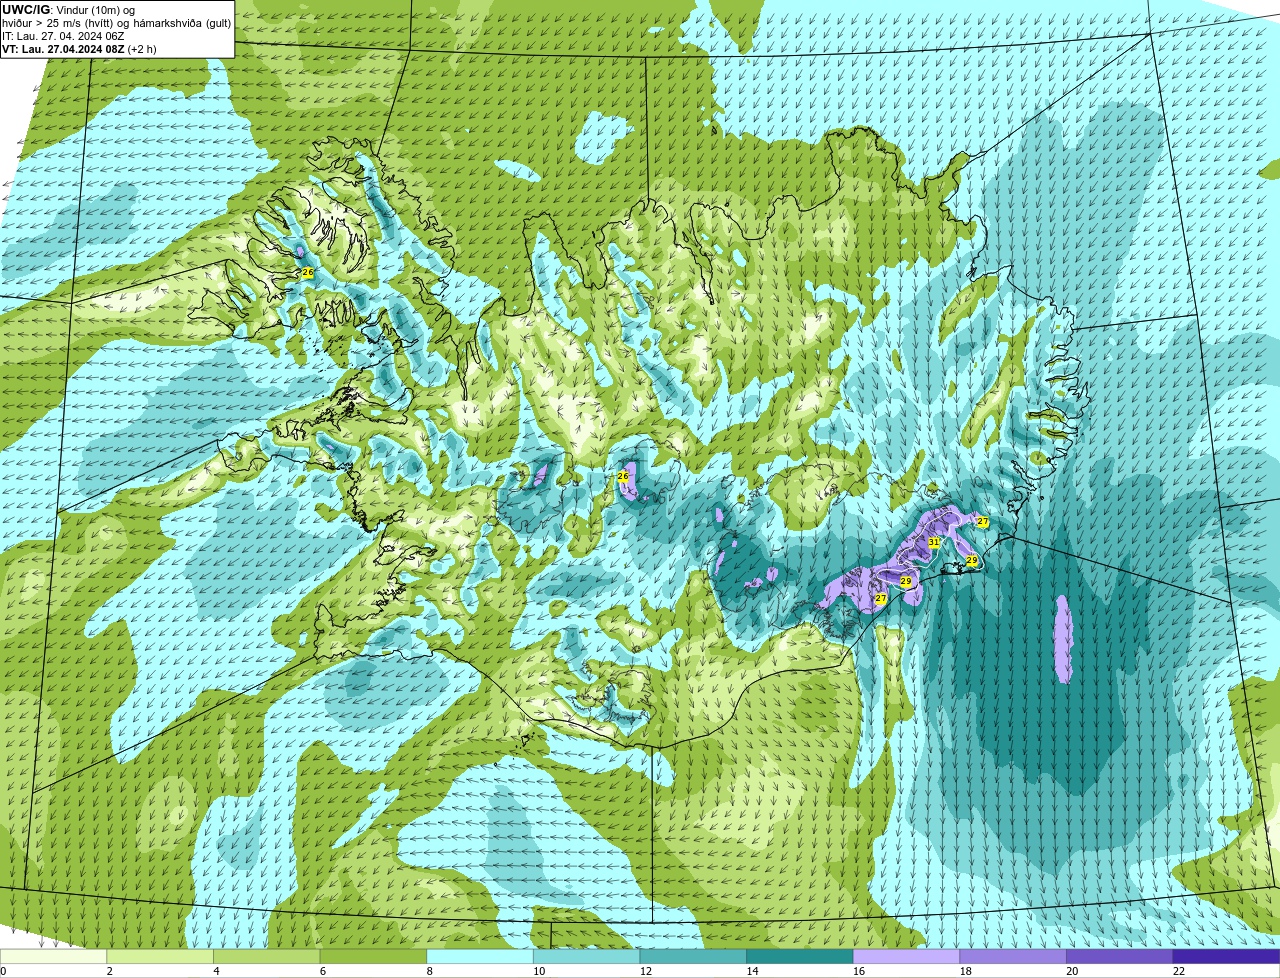Click scale value "22" on the legend bar

click(1179, 971)
